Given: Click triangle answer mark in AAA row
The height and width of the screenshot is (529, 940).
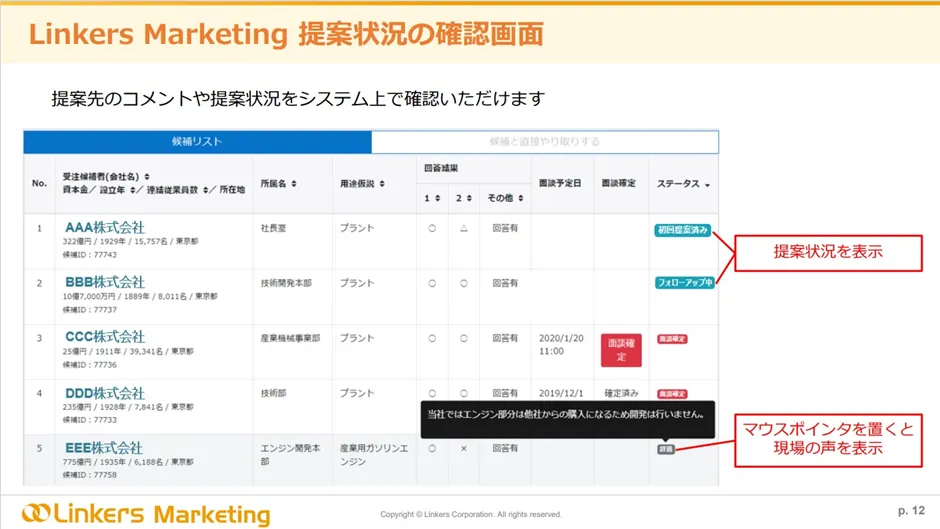Looking at the screenshot, I should tap(463, 228).
